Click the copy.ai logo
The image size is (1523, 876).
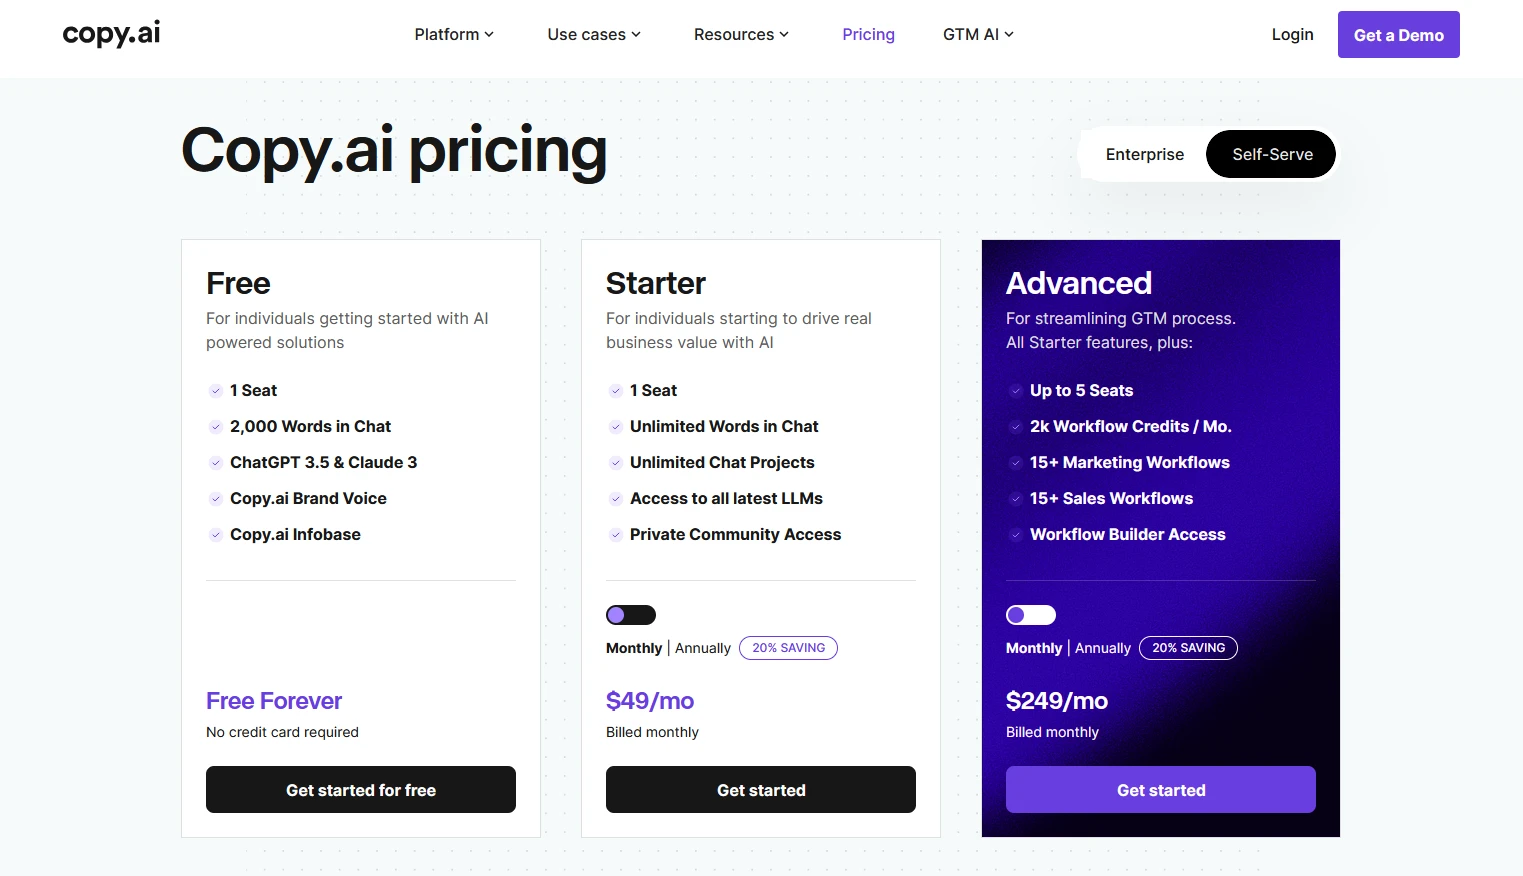pyautogui.click(x=111, y=34)
